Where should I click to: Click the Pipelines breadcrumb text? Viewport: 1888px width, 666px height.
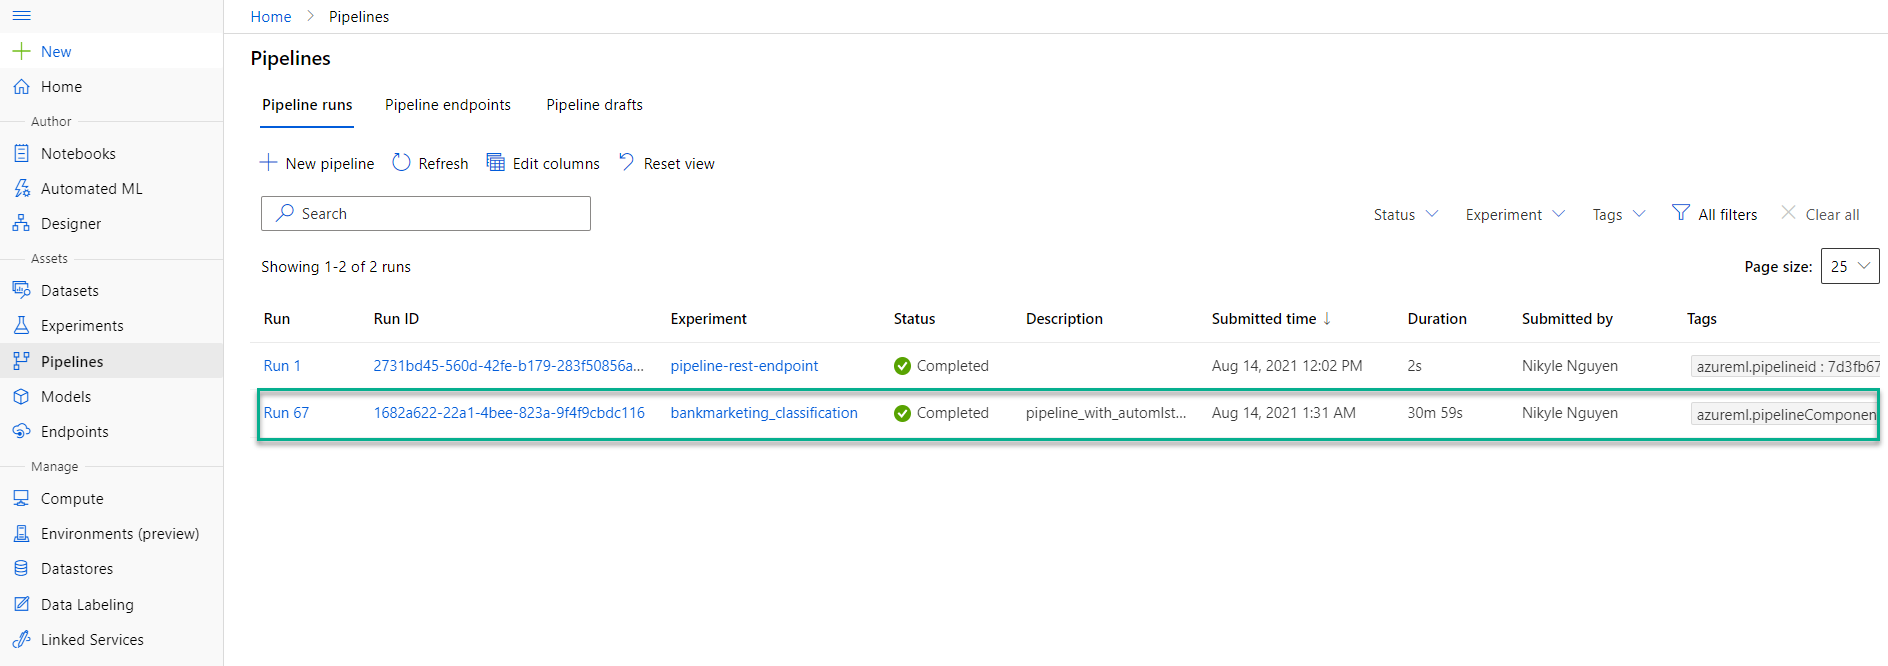coord(359,16)
